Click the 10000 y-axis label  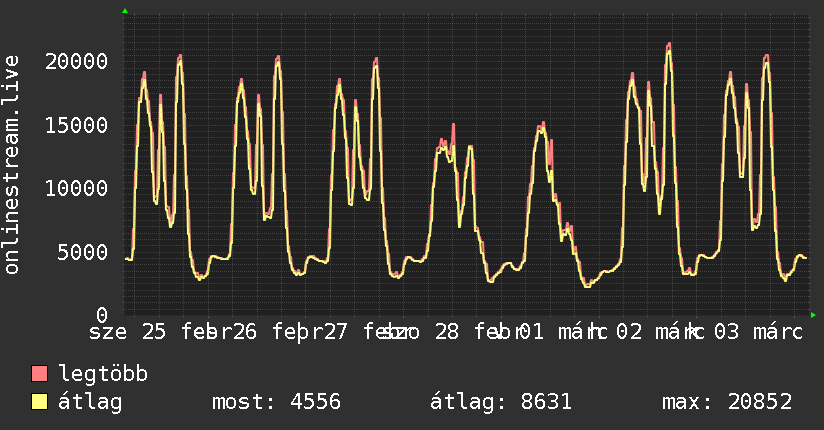click(x=77, y=188)
